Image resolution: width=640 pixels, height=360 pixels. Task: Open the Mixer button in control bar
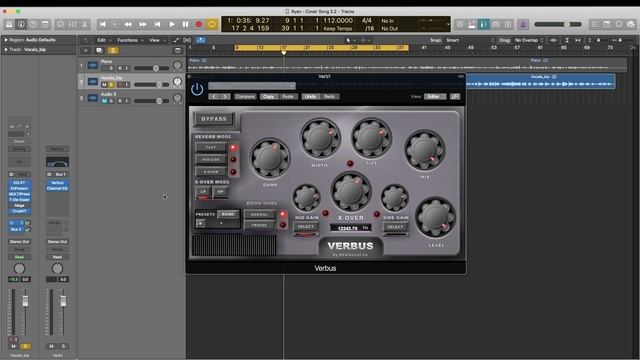tap(72, 24)
